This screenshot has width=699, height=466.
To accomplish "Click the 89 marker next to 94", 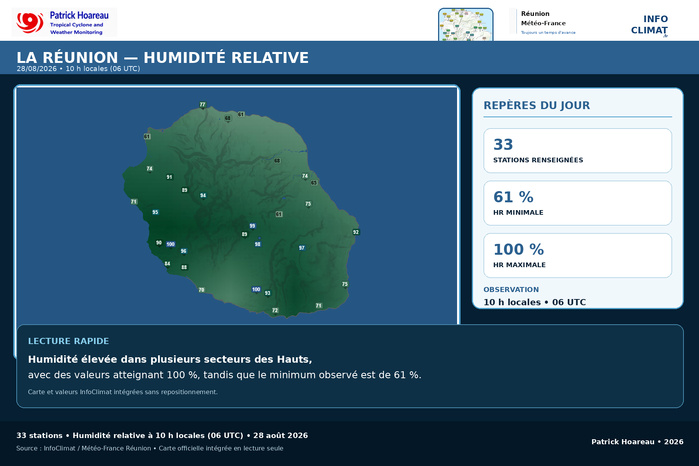I will click(185, 190).
